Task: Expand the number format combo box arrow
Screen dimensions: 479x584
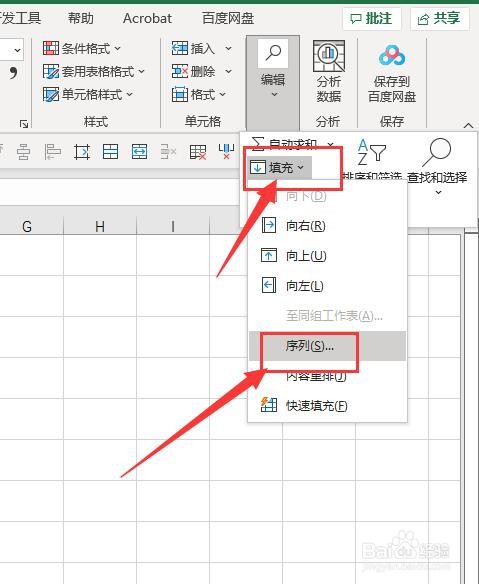Action: pyautogui.click(x=17, y=50)
